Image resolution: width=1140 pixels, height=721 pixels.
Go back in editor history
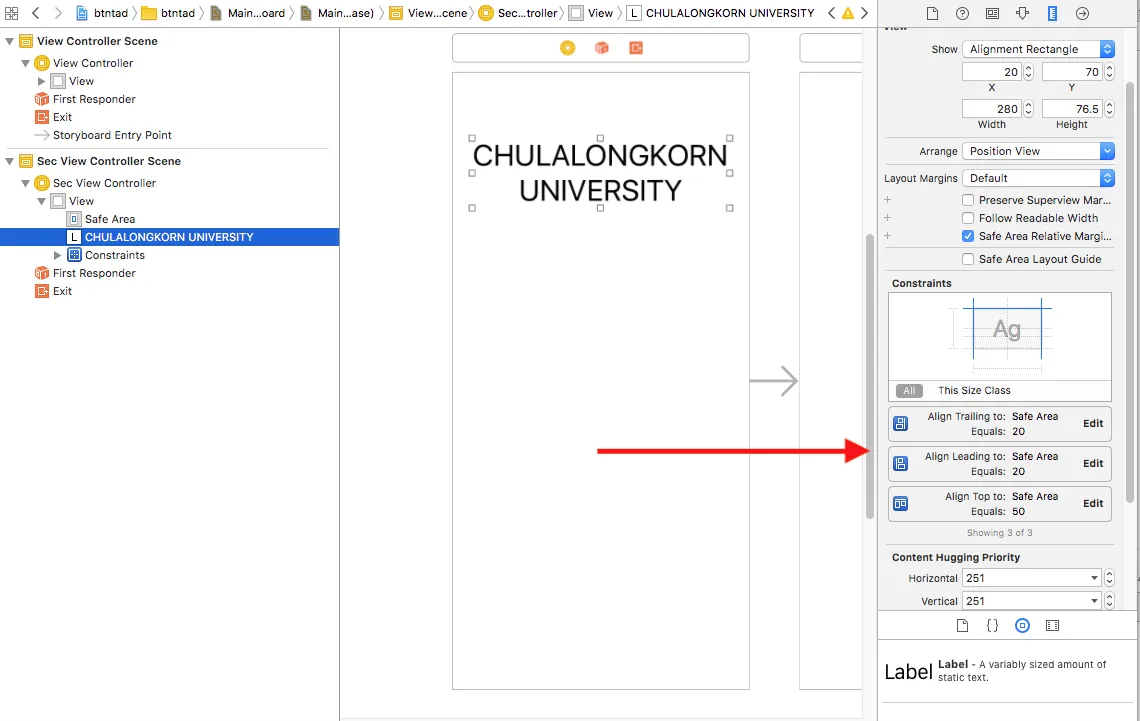(x=36, y=13)
